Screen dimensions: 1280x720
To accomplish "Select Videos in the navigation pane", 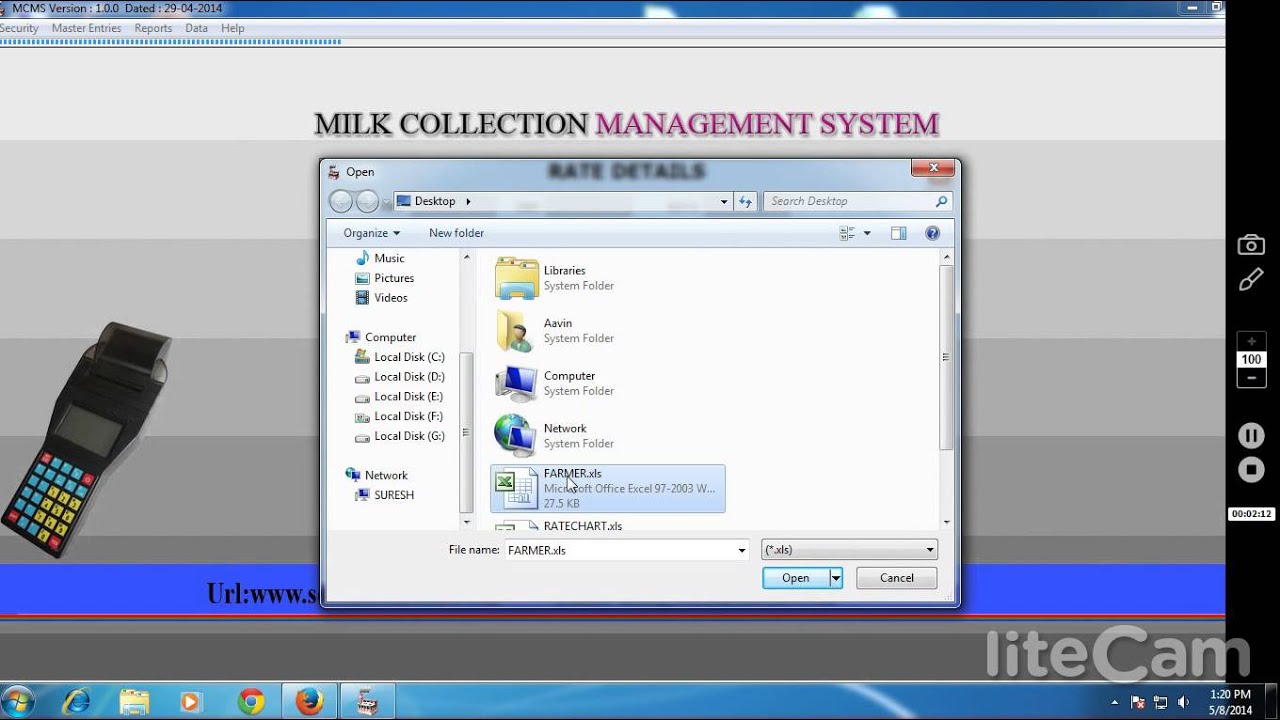I will pyautogui.click(x=381, y=298).
